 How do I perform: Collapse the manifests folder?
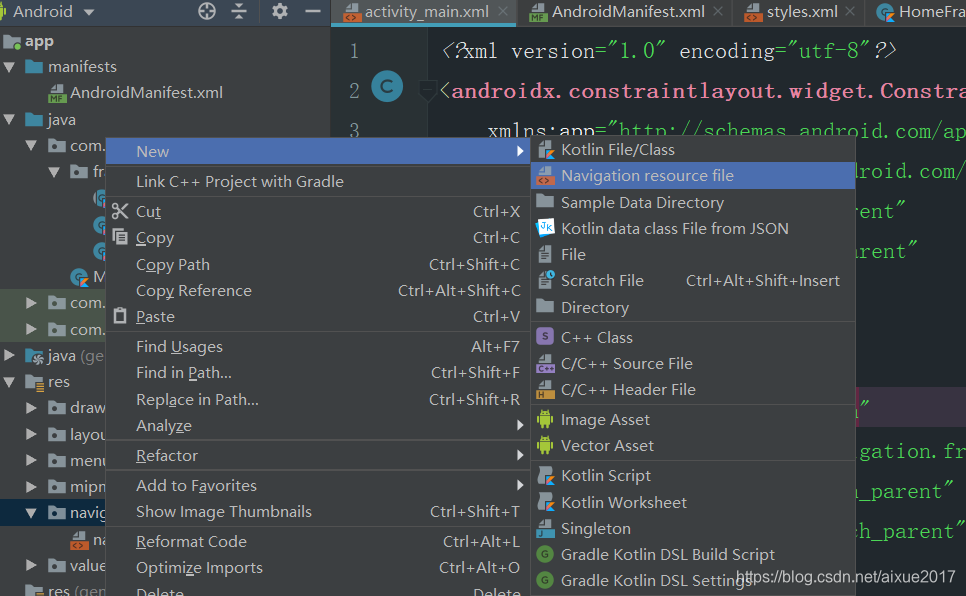tap(9, 67)
